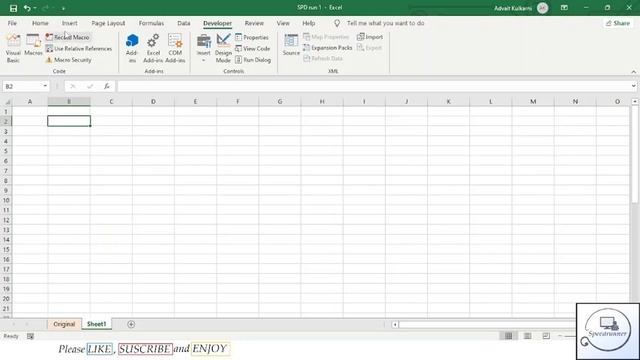The image size is (640, 360).
Task: Click vertical scrollbar up arrow
Action: tap(635, 101)
